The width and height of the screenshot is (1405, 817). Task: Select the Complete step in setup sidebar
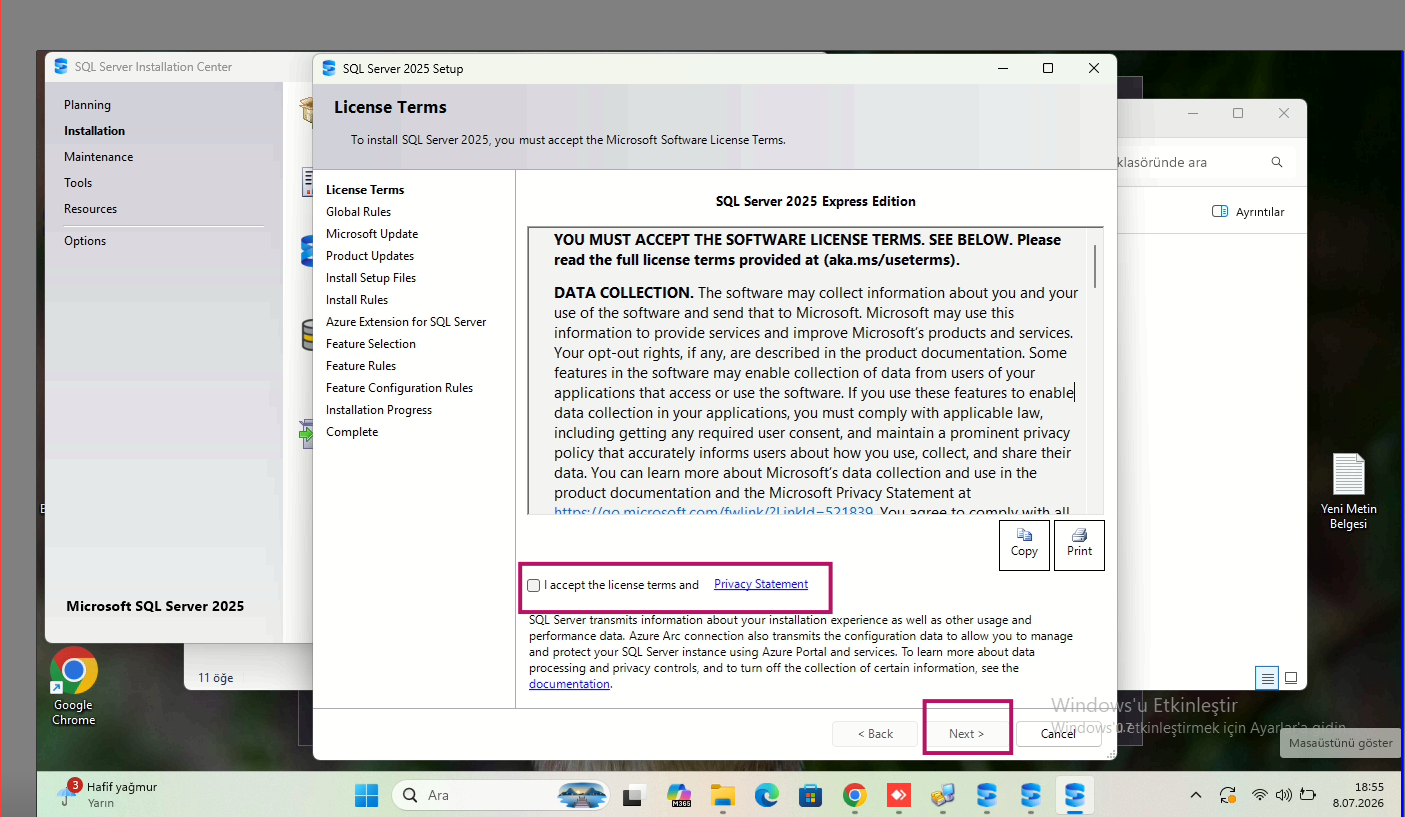[352, 432]
